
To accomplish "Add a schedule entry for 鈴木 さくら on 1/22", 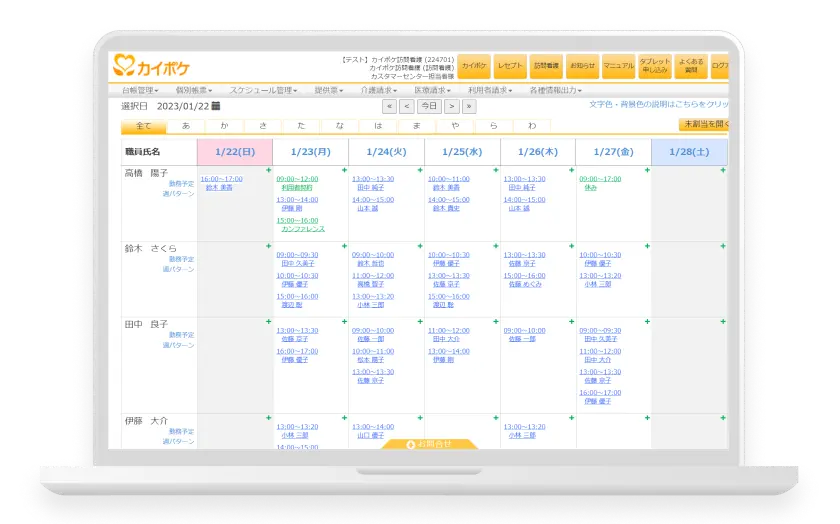I will (x=268, y=246).
